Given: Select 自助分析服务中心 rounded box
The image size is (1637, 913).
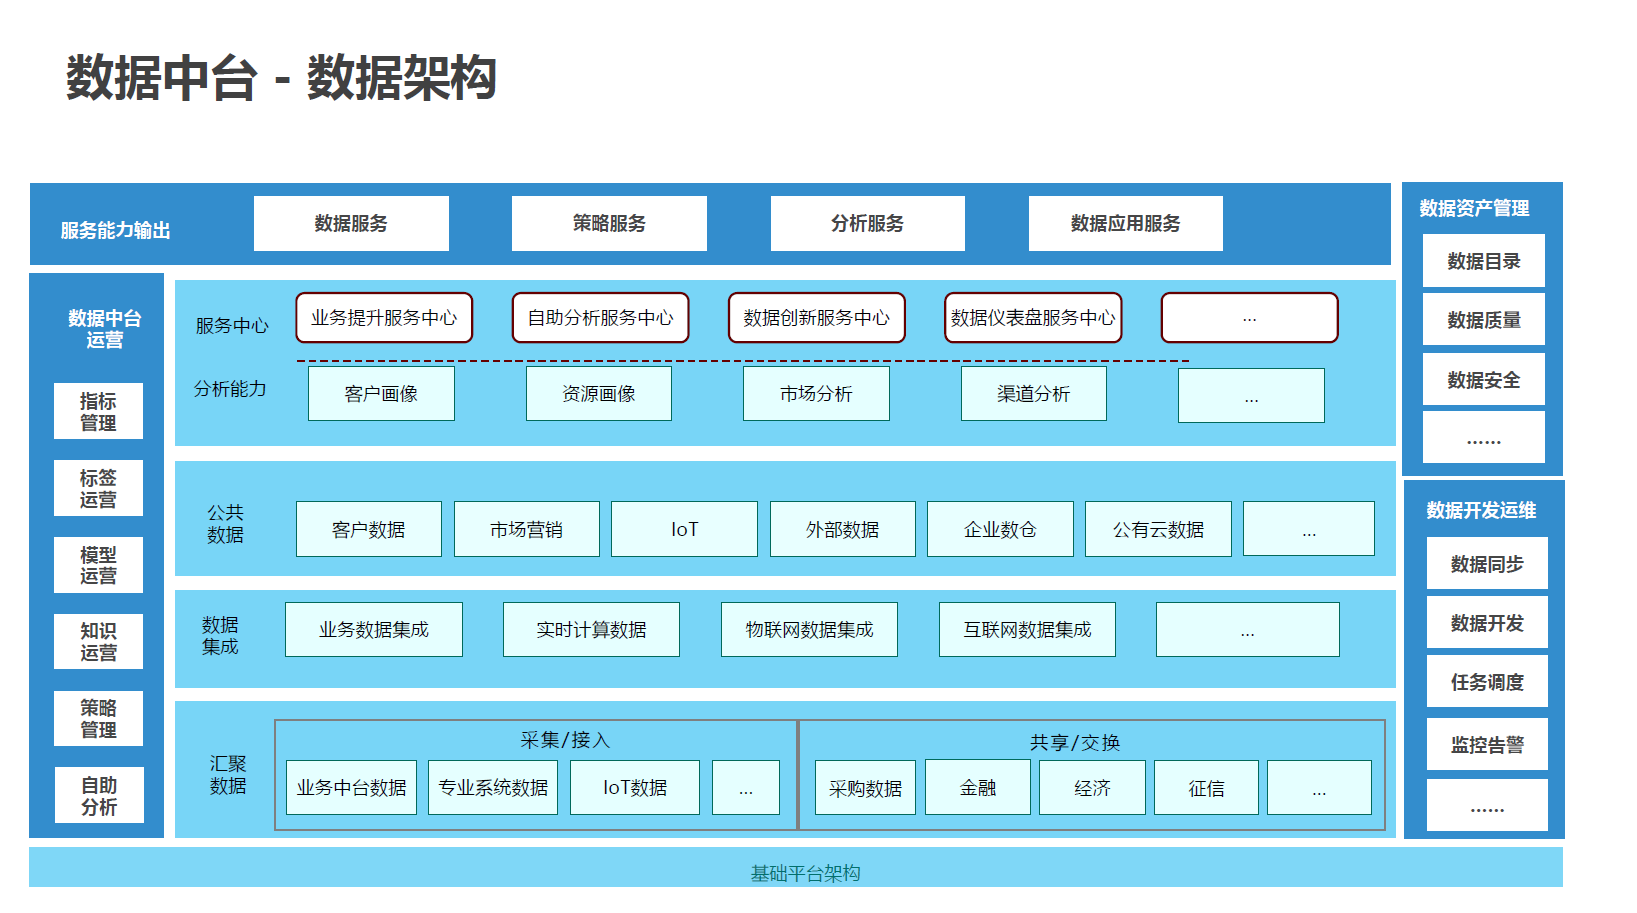Looking at the screenshot, I should (x=600, y=318).
